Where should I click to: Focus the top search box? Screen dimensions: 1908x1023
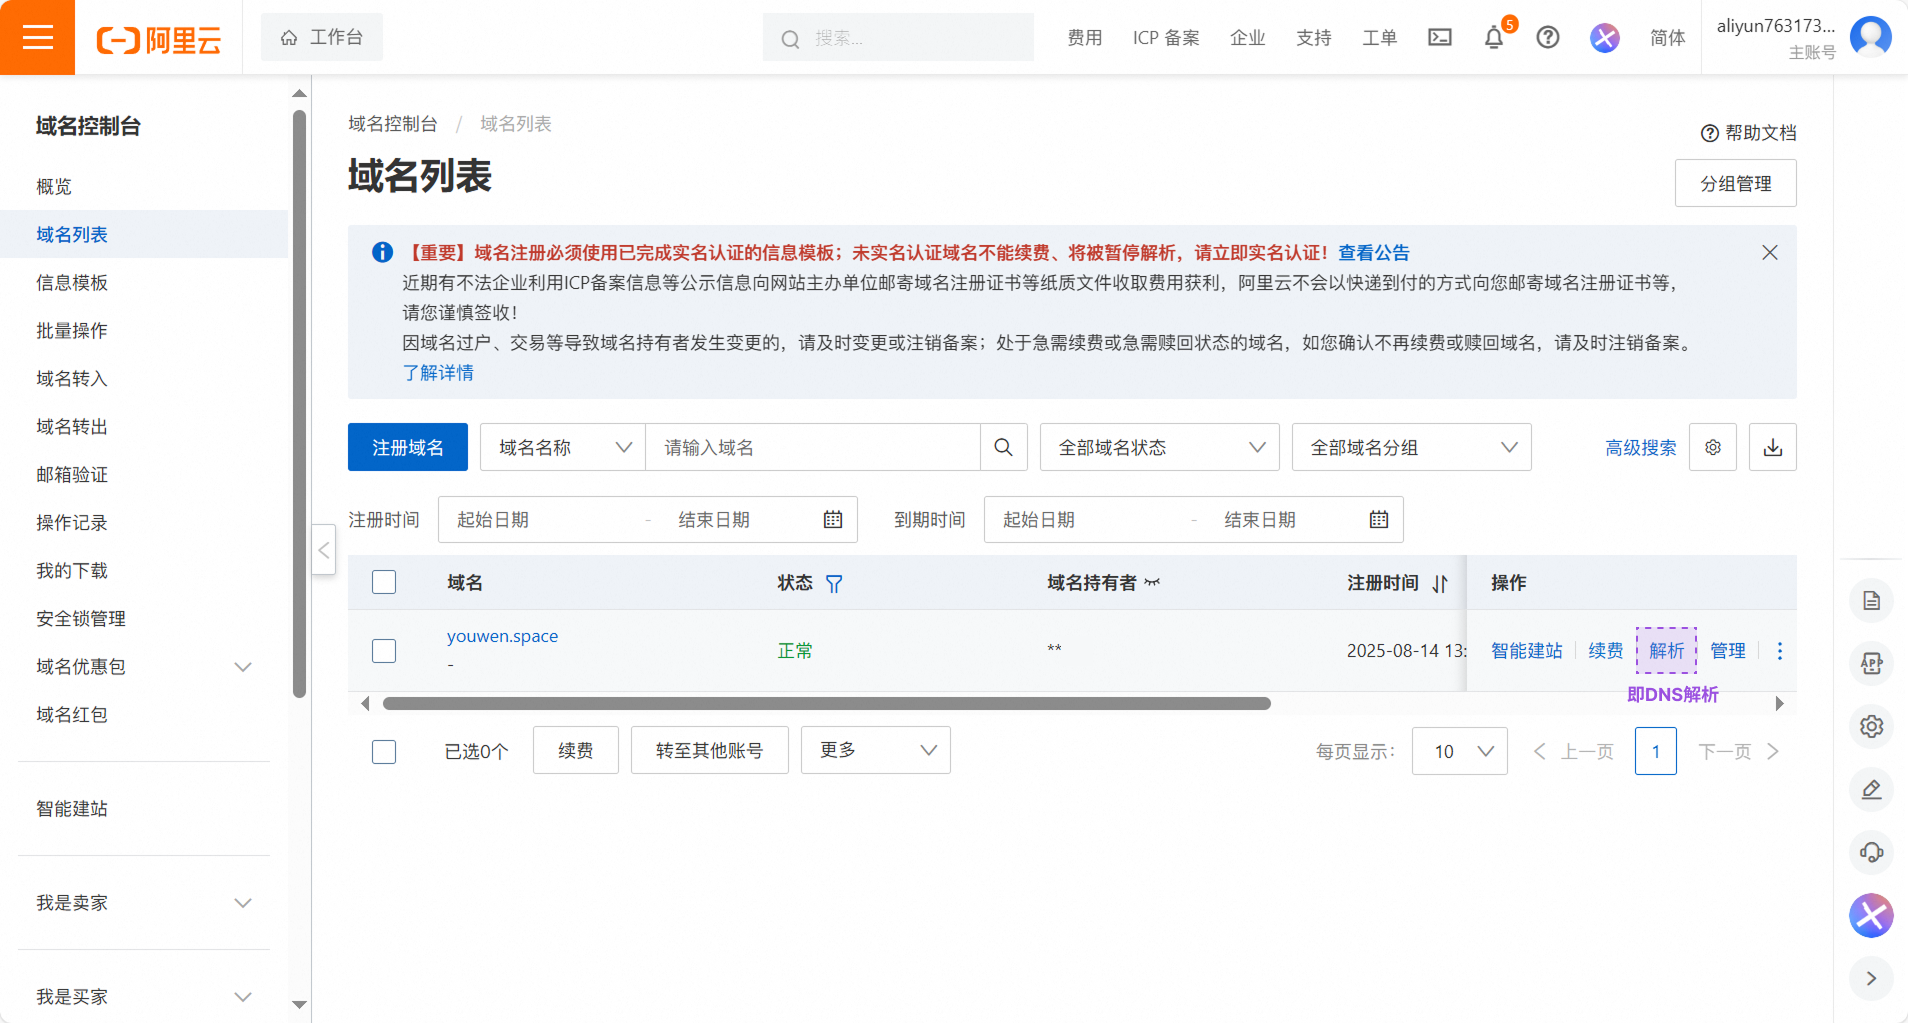(898, 38)
